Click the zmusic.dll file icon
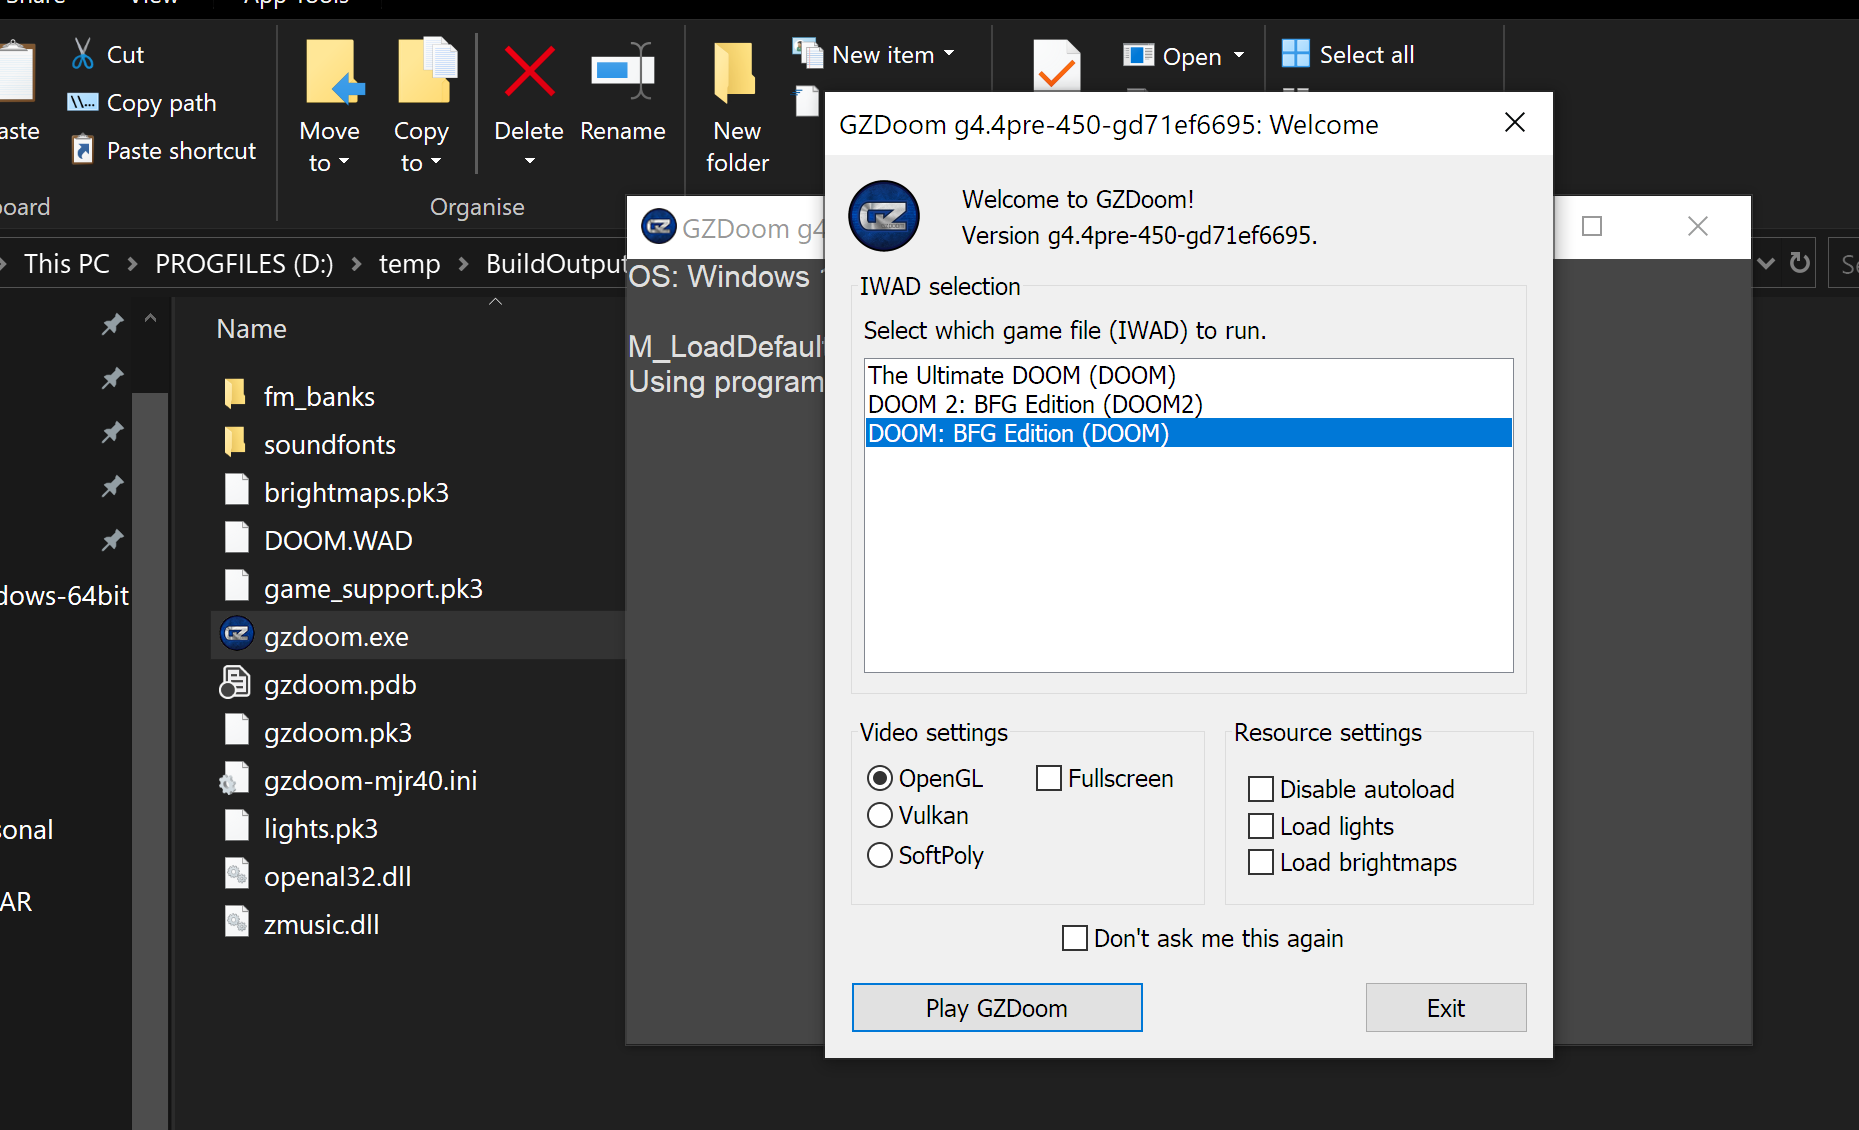 [237, 922]
